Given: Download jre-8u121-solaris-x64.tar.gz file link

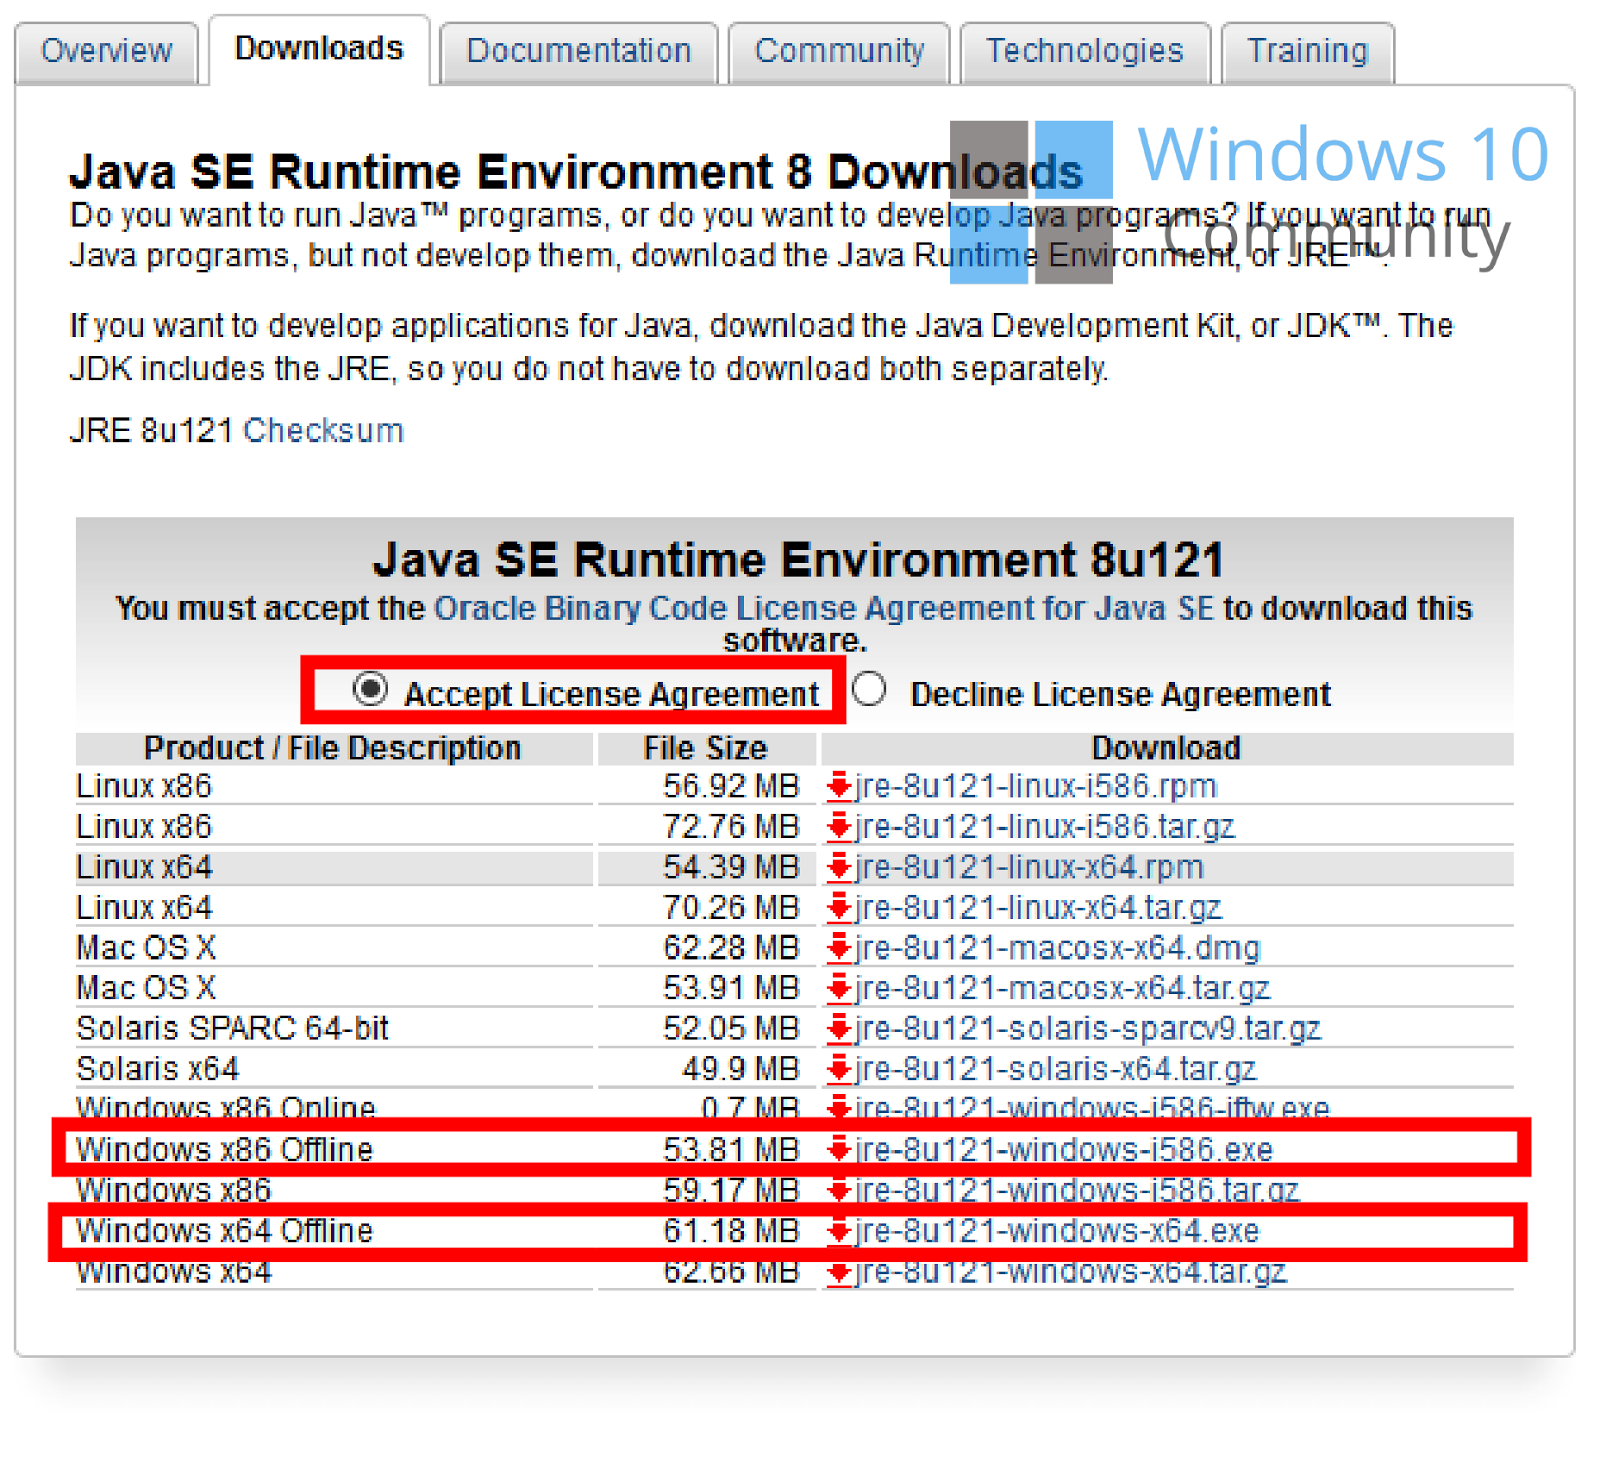Looking at the screenshot, I should 1056,1069.
